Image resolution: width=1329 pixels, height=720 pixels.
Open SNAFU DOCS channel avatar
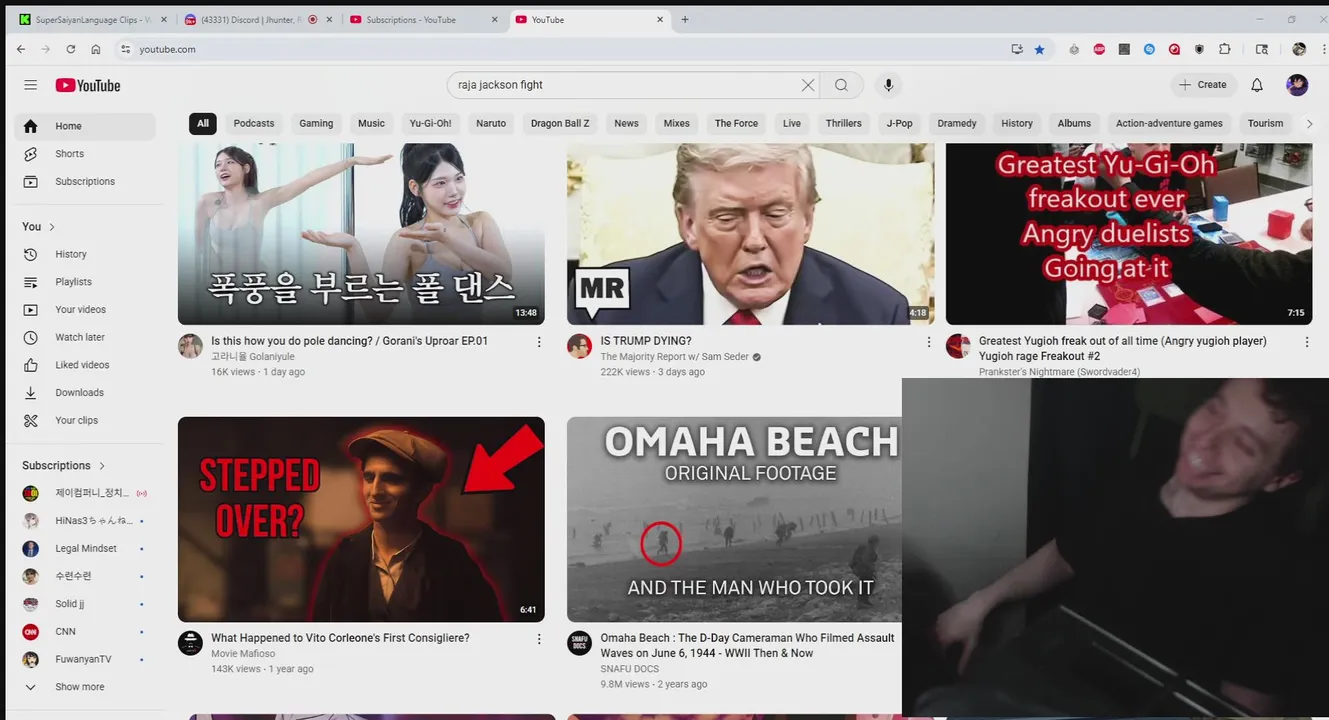pos(579,643)
